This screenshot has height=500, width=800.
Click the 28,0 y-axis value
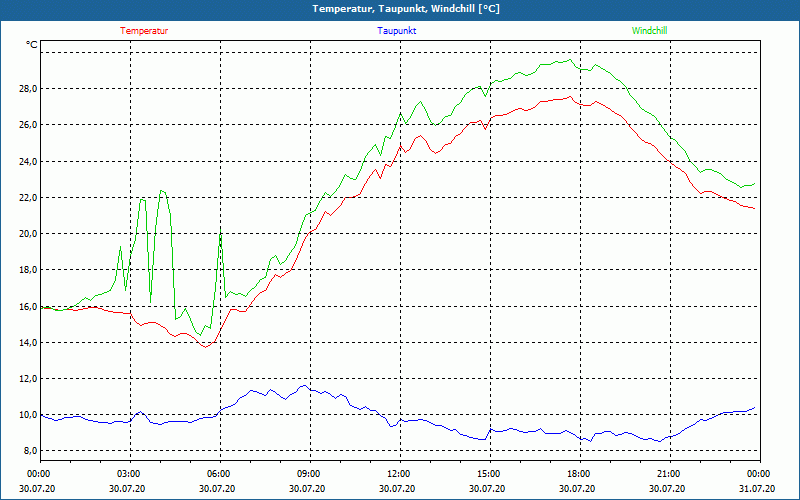[x=28, y=89]
